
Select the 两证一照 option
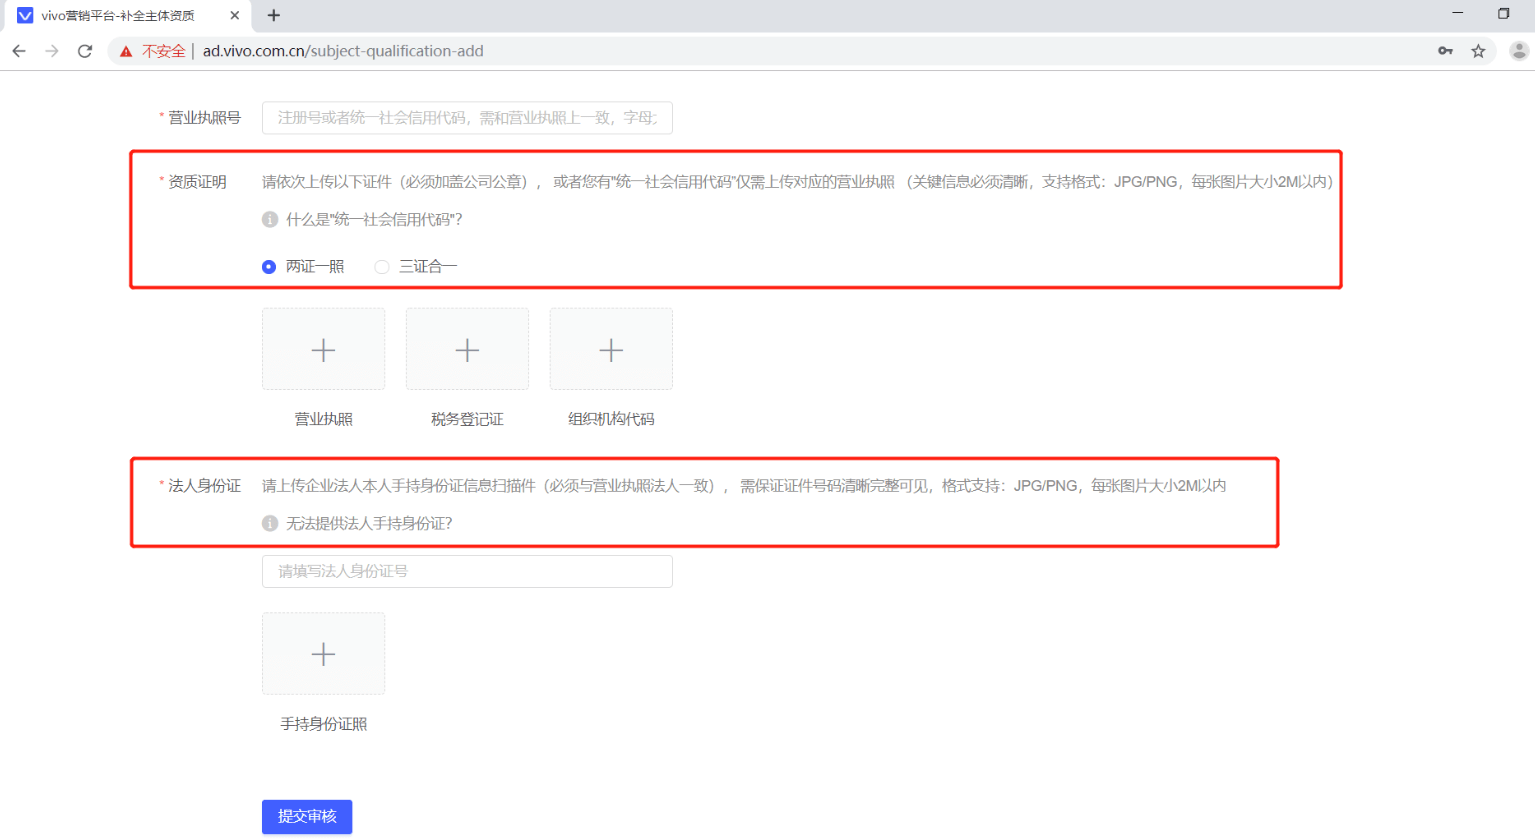pyautogui.click(x=267, y=266)
